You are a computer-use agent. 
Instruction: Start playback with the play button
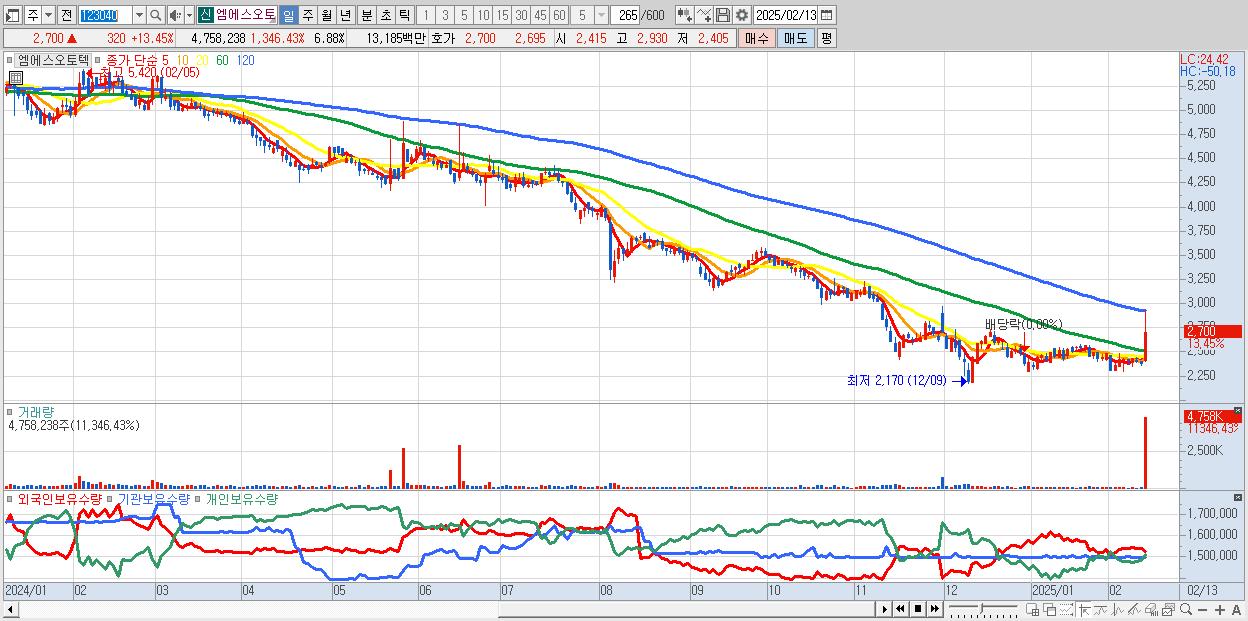click(x=885, y=609)
